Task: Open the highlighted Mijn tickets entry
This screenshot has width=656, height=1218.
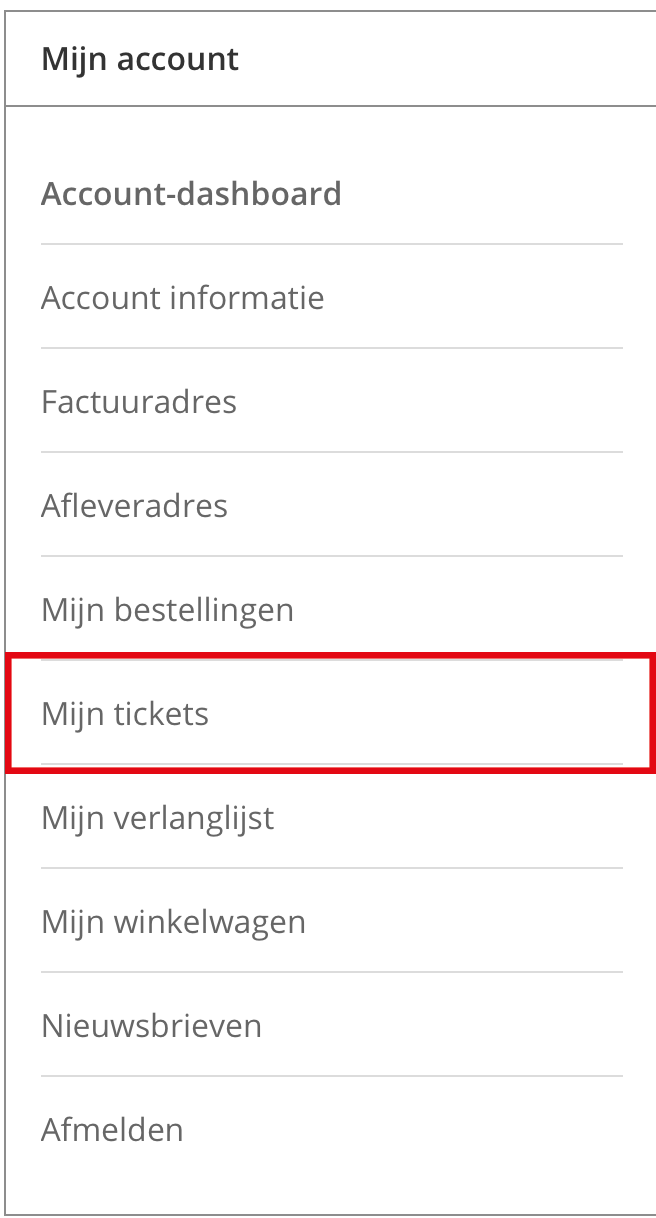Action: pyautogui.click(x=125, y=713)
